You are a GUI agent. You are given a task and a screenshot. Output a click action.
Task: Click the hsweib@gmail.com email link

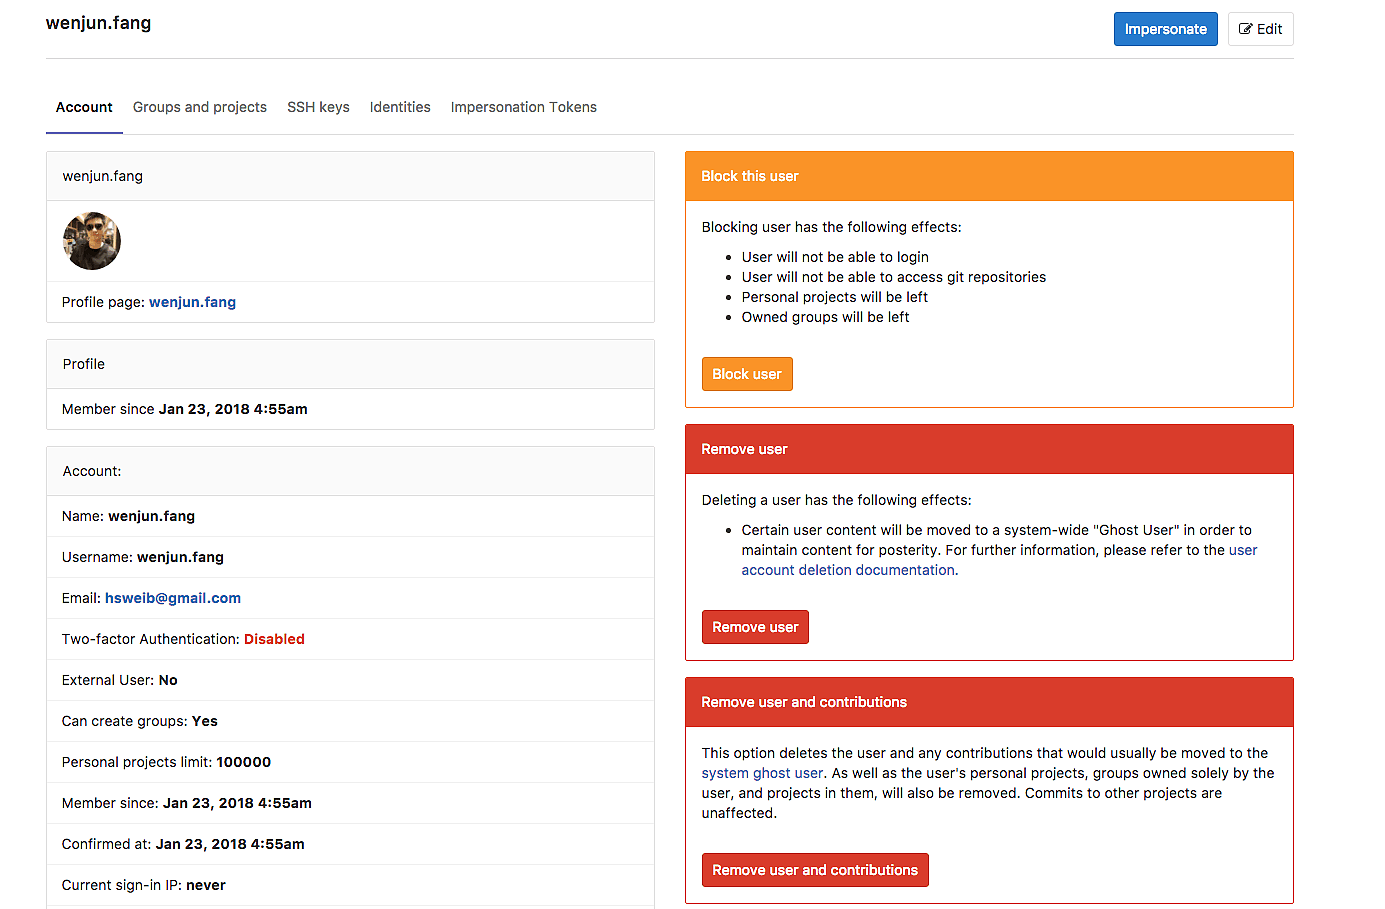173,598
